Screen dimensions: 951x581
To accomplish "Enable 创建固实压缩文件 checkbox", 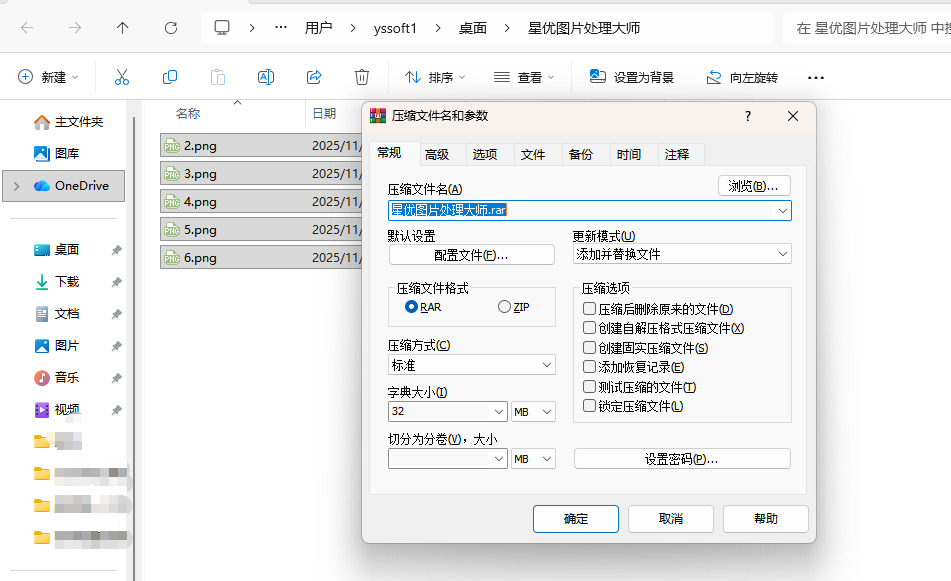I will [589, 348].
